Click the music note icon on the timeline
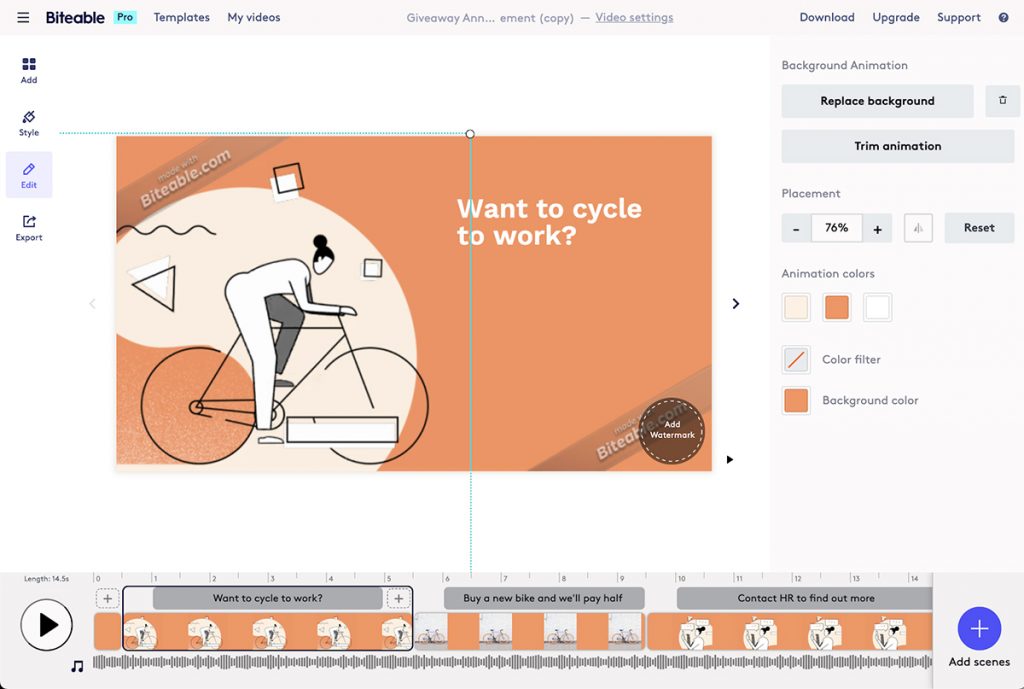Viewport: 1024px width, 689px height. click(x=80, y=664)
